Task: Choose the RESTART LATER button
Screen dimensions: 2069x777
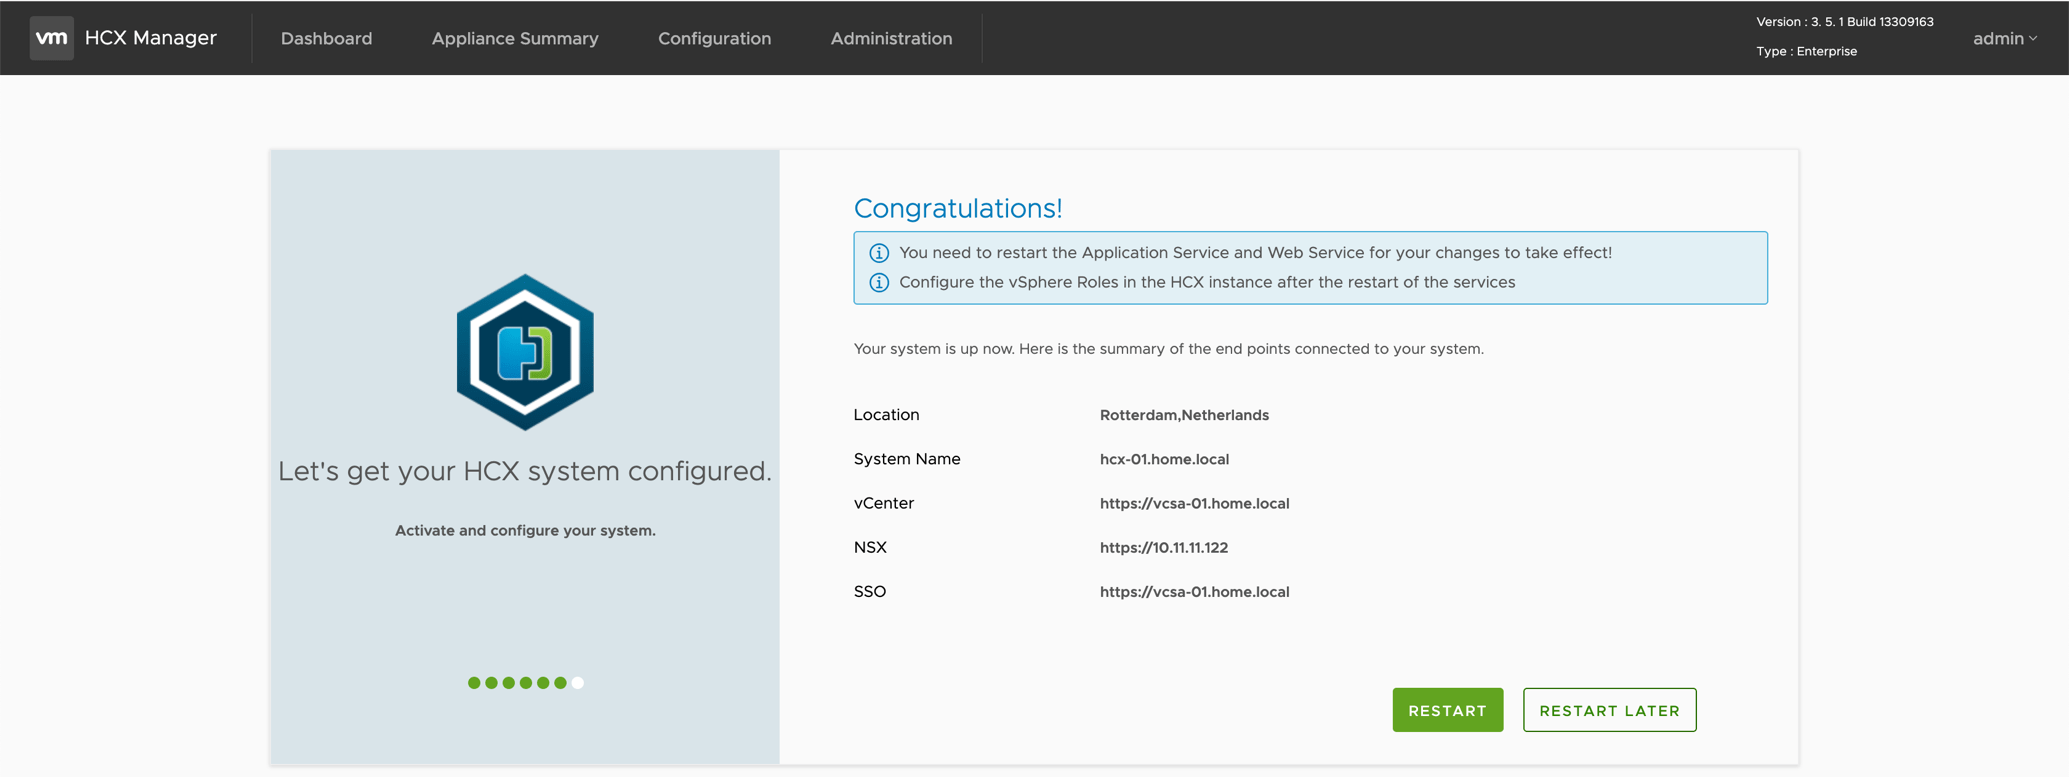Action: click(1609, 710)
